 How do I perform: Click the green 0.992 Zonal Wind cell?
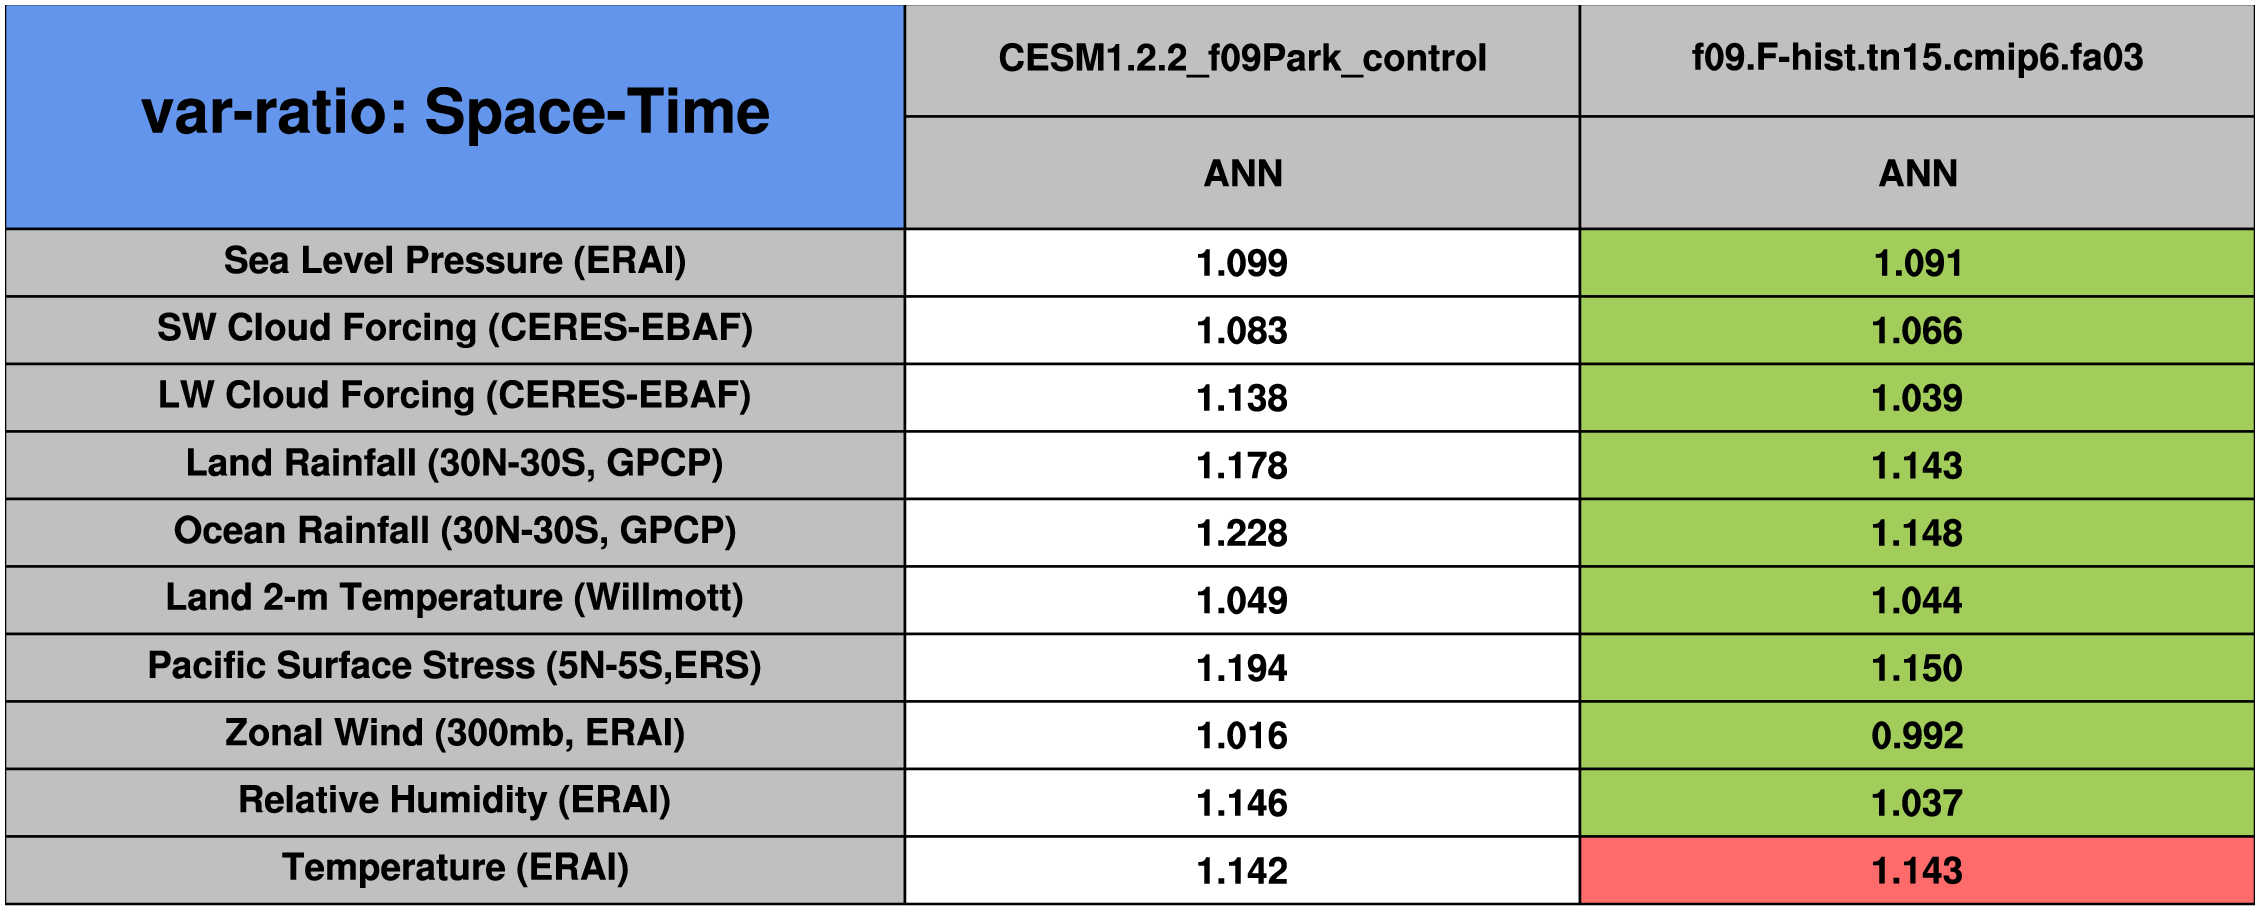(x=1917, y=736)
